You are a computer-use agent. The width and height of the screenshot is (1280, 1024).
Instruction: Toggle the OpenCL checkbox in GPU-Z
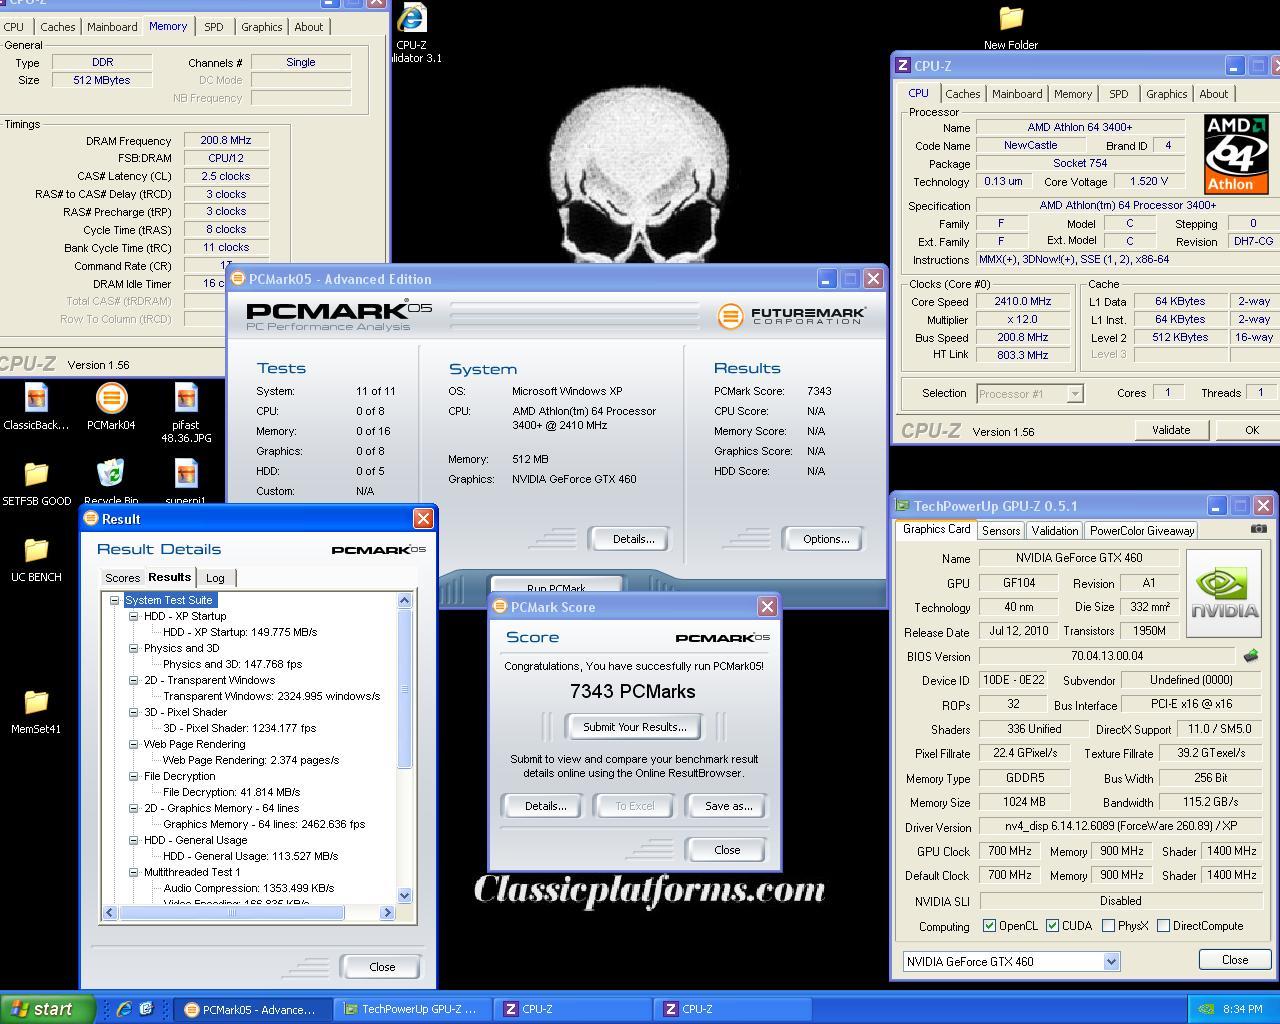click(989, 926)
